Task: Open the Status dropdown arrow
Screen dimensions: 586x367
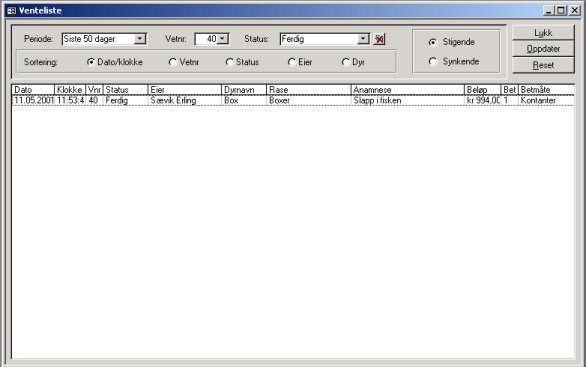Action: 363,39
